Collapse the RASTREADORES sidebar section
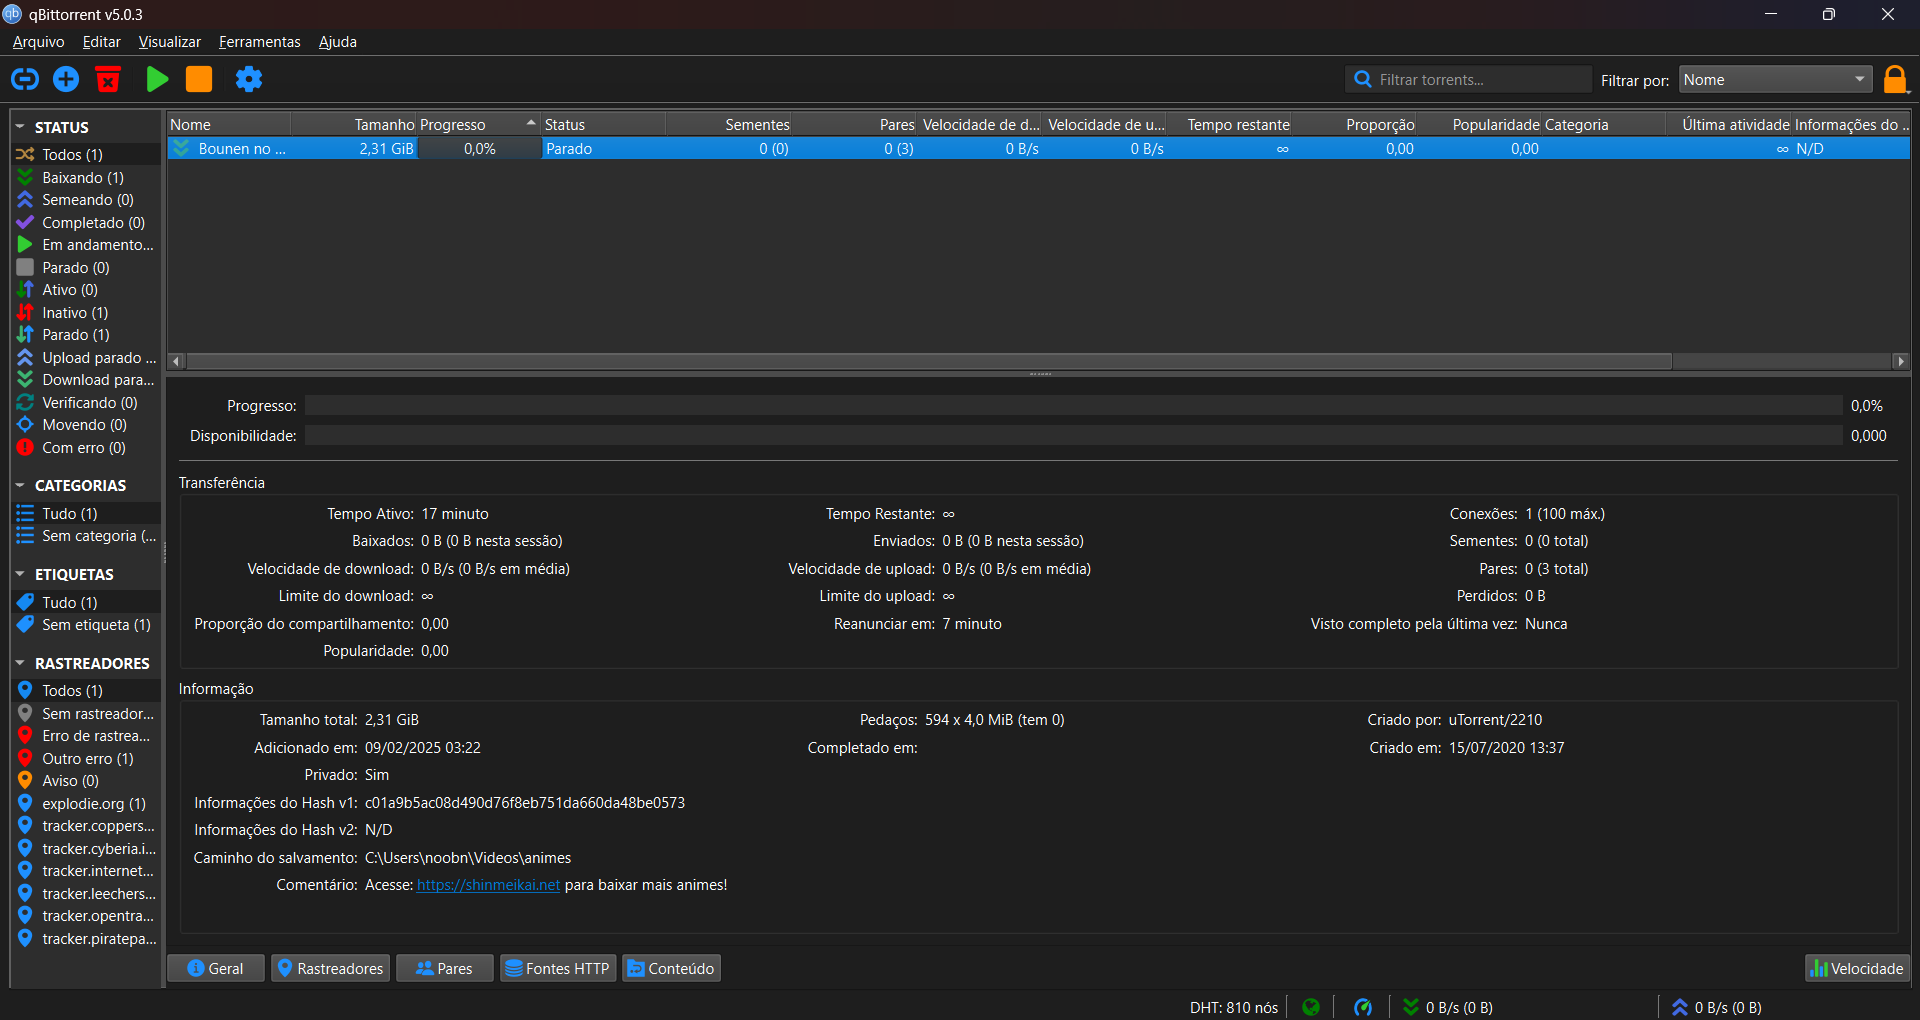1920x1020 pixels. (x=20, y=663)
